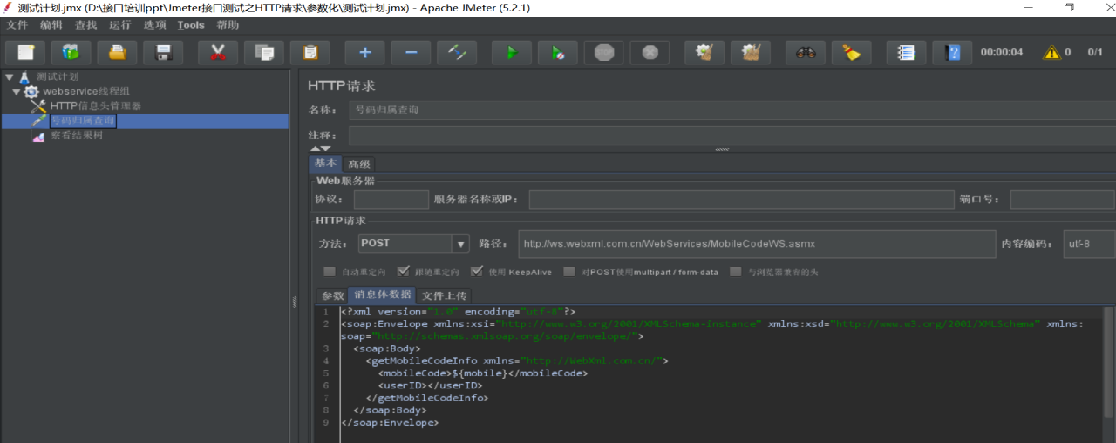Open the 文件 menu
Viewport: 1116px width, 443px height.
(x=17, y=25)
